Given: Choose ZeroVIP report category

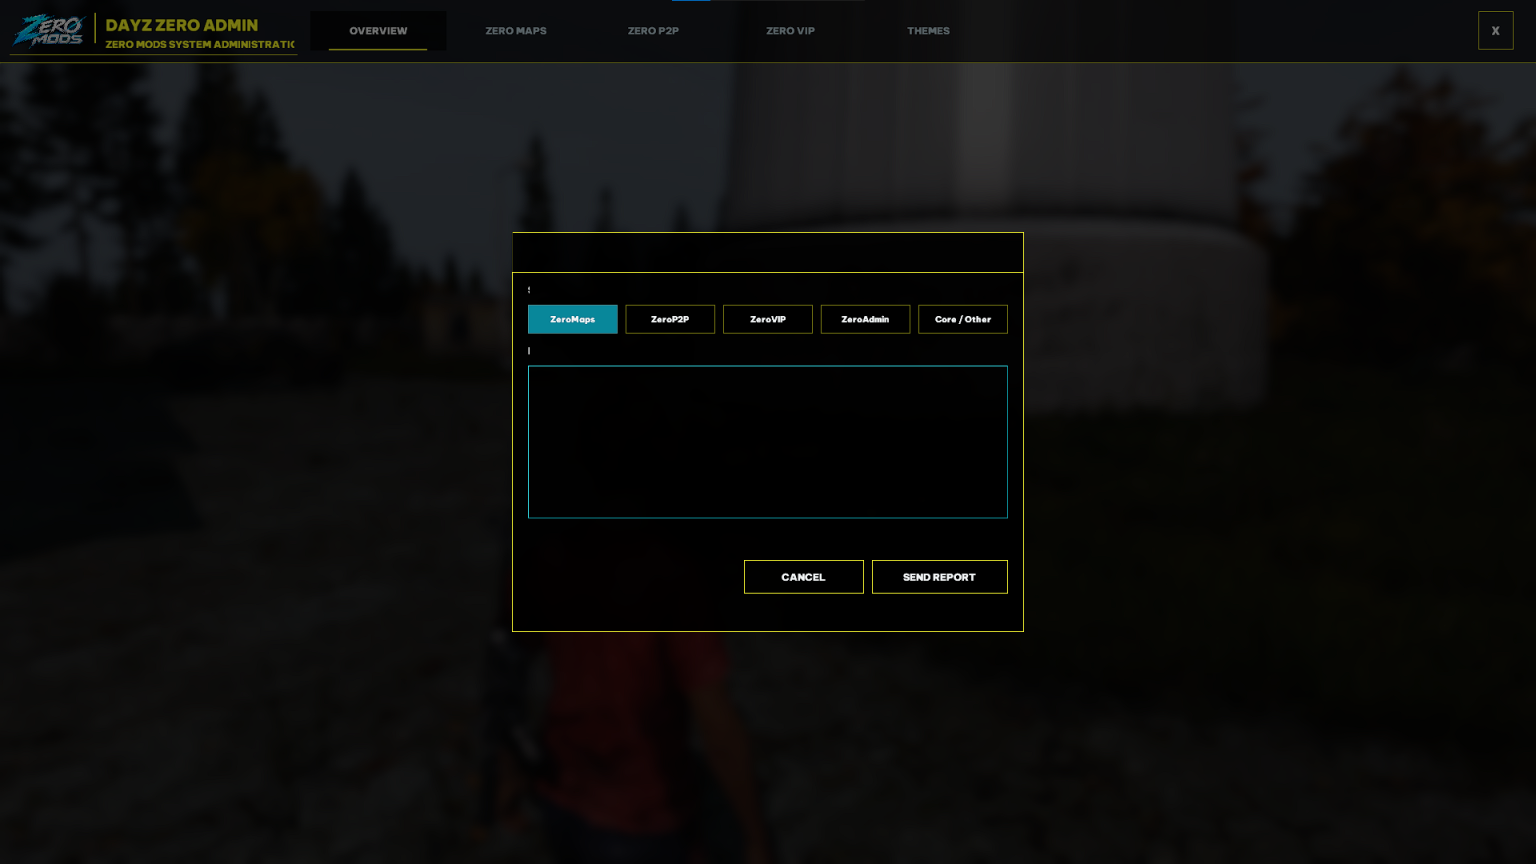Looking at the screenshot, I should click(x=767, y=319).
